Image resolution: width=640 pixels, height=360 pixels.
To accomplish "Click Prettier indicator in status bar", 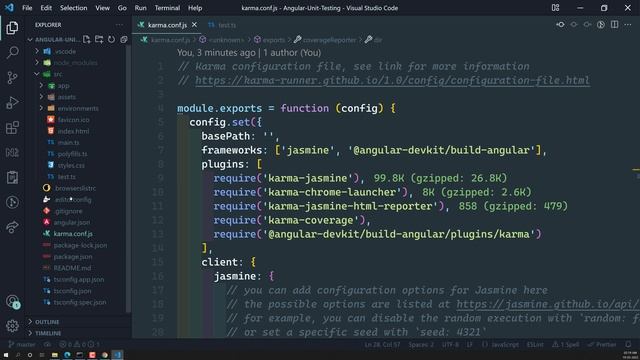I will pos(602,344).
